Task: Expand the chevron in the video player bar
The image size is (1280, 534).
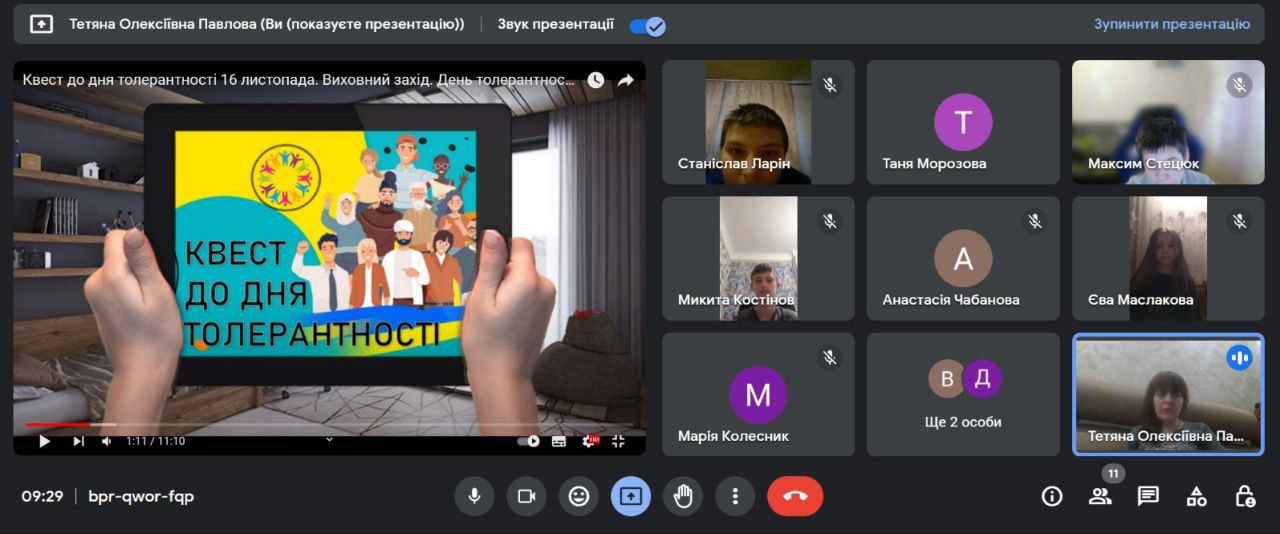Action: (x=329, y=439)
